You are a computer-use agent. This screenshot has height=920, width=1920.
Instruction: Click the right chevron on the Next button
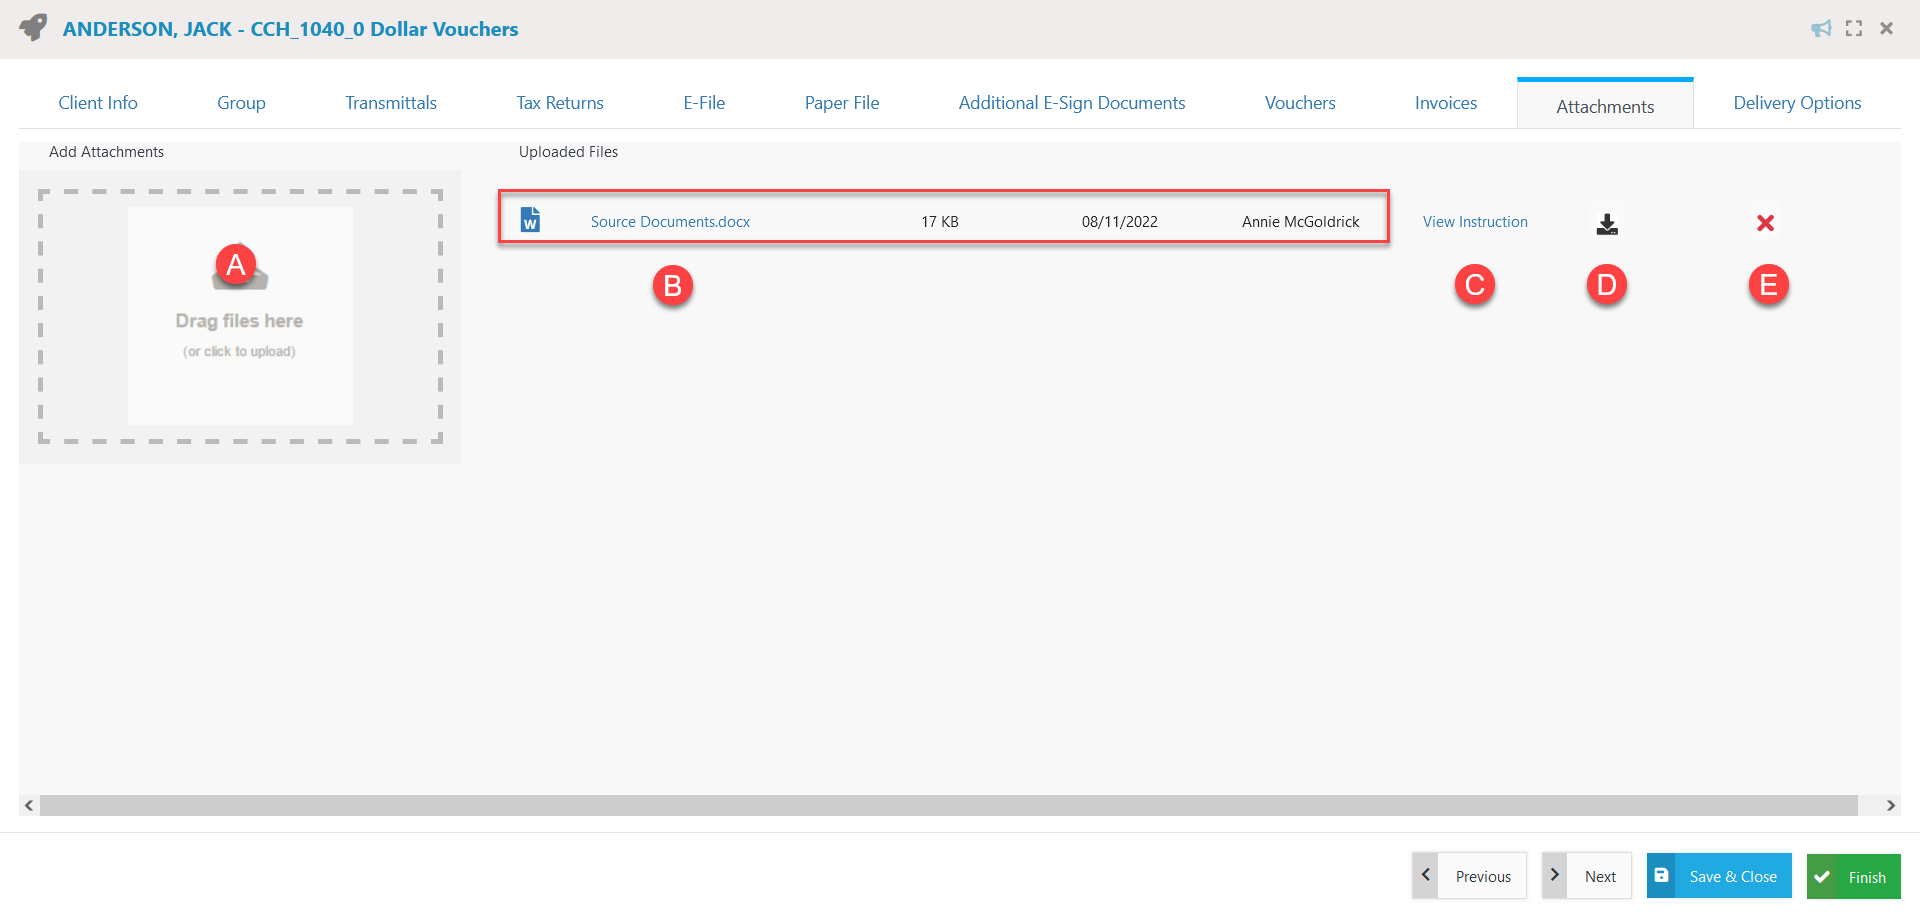[x=1555, y=874]
